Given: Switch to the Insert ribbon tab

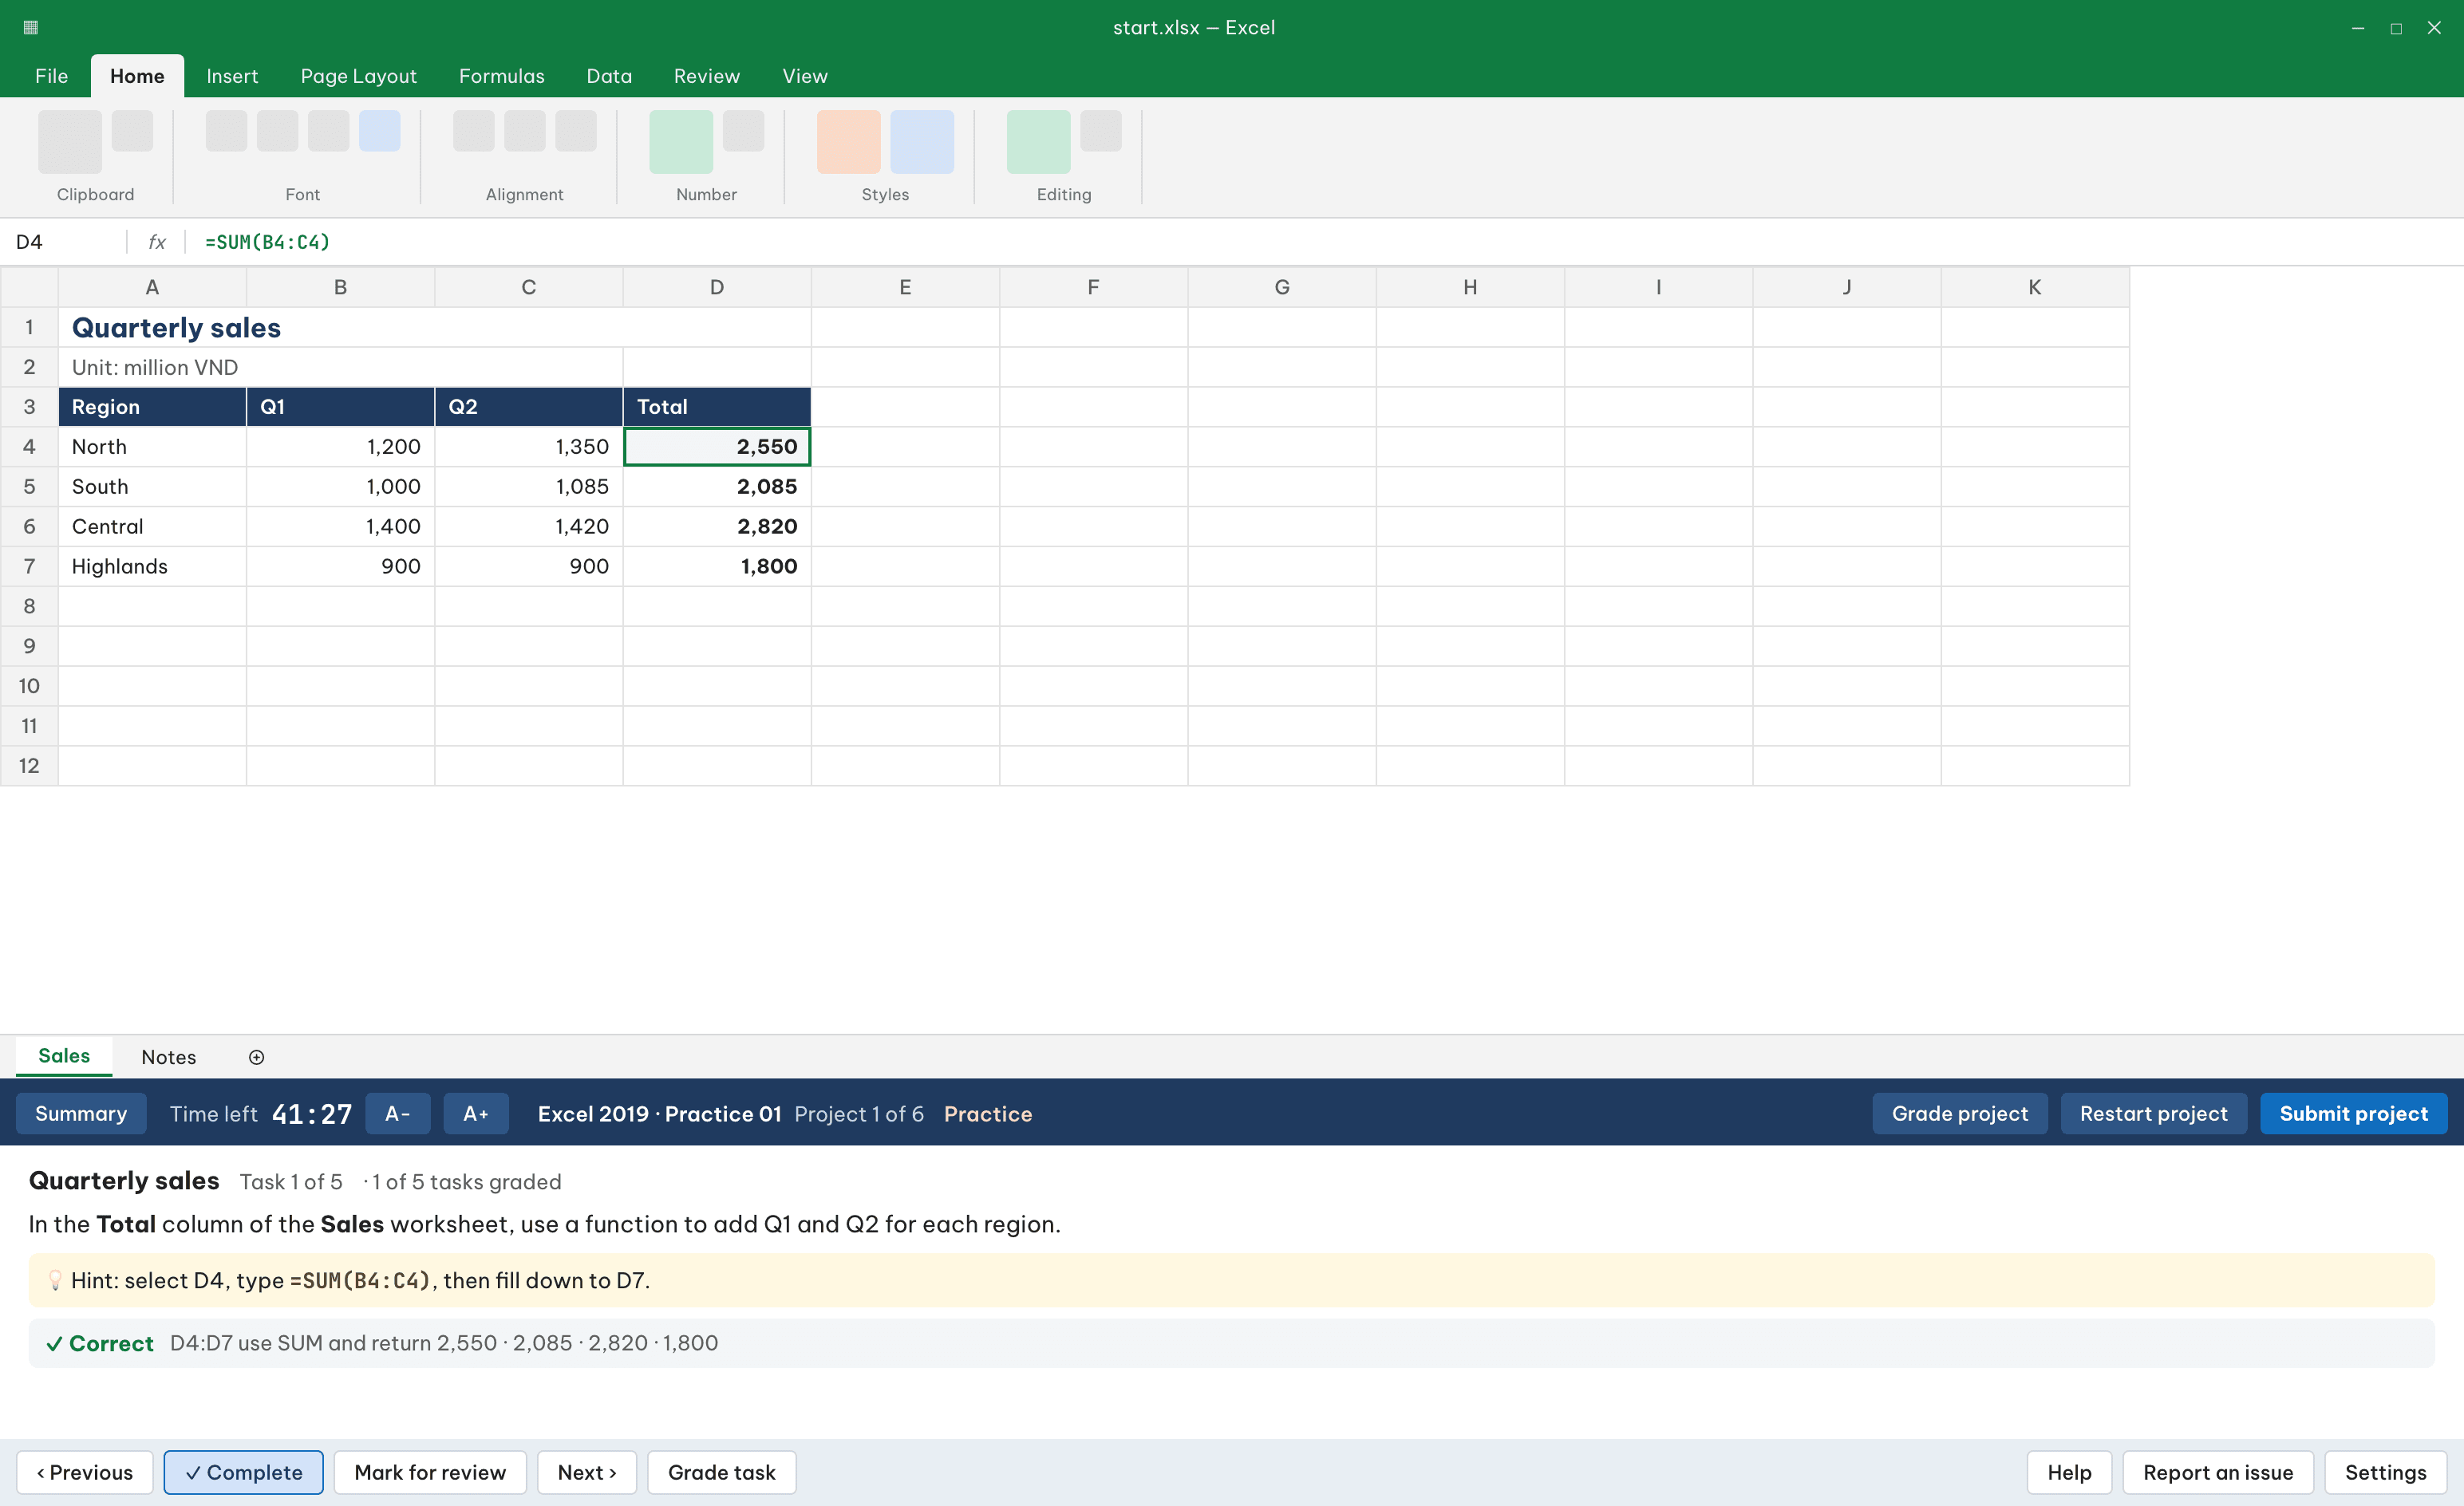Looking at the screenshot, I should [x=232, y=76].
